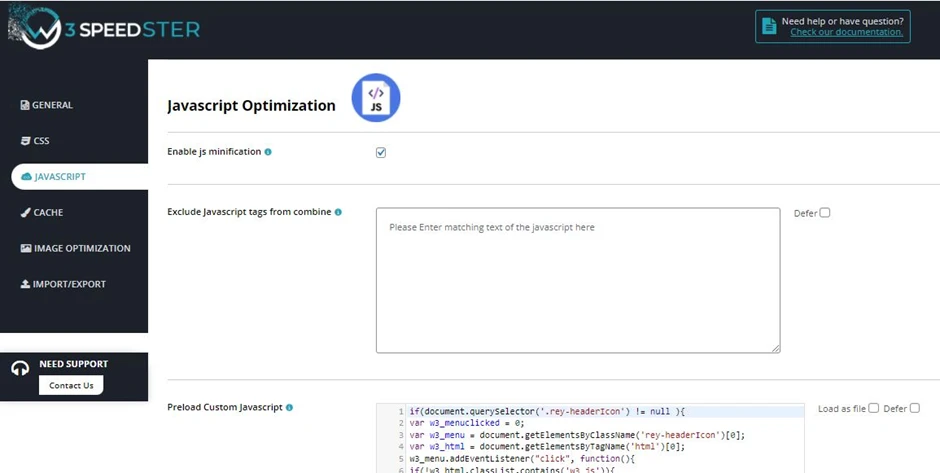940x473 pixels.
Task: Click info icon next to Enable js minification
Action: 268,152
